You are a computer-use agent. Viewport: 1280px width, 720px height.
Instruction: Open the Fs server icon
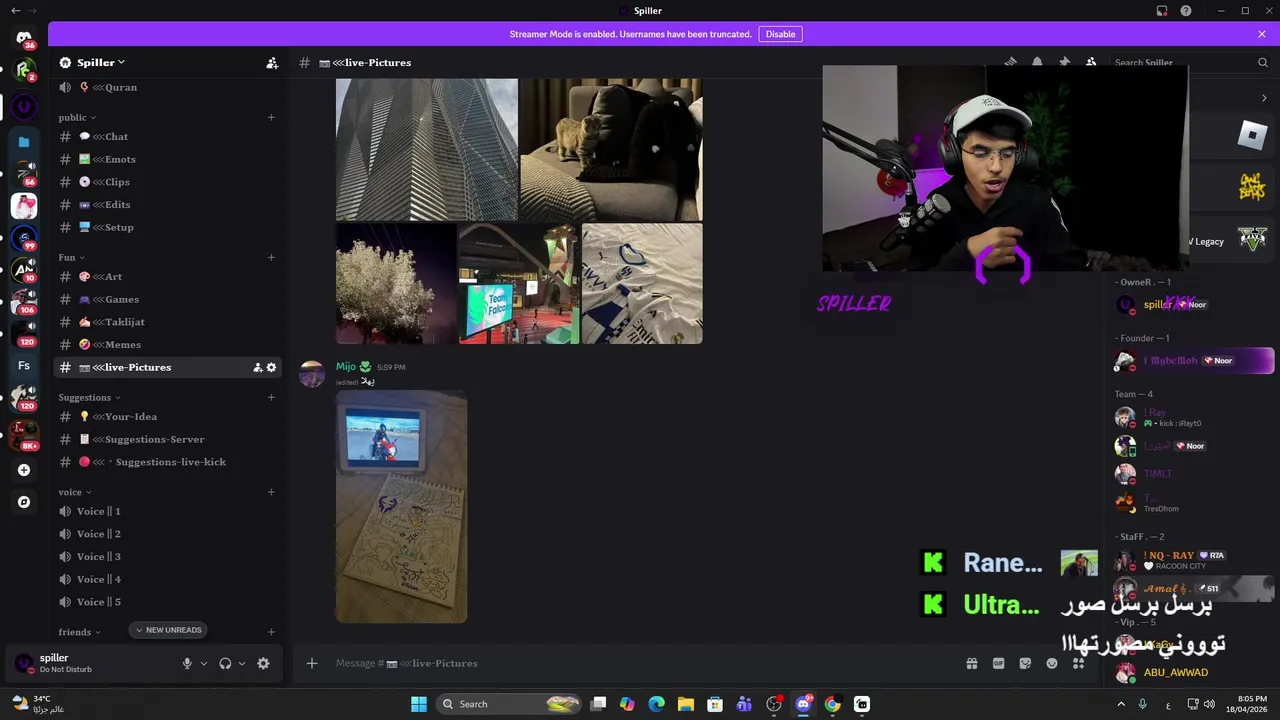pyautogui.click(x=24, y=366)
